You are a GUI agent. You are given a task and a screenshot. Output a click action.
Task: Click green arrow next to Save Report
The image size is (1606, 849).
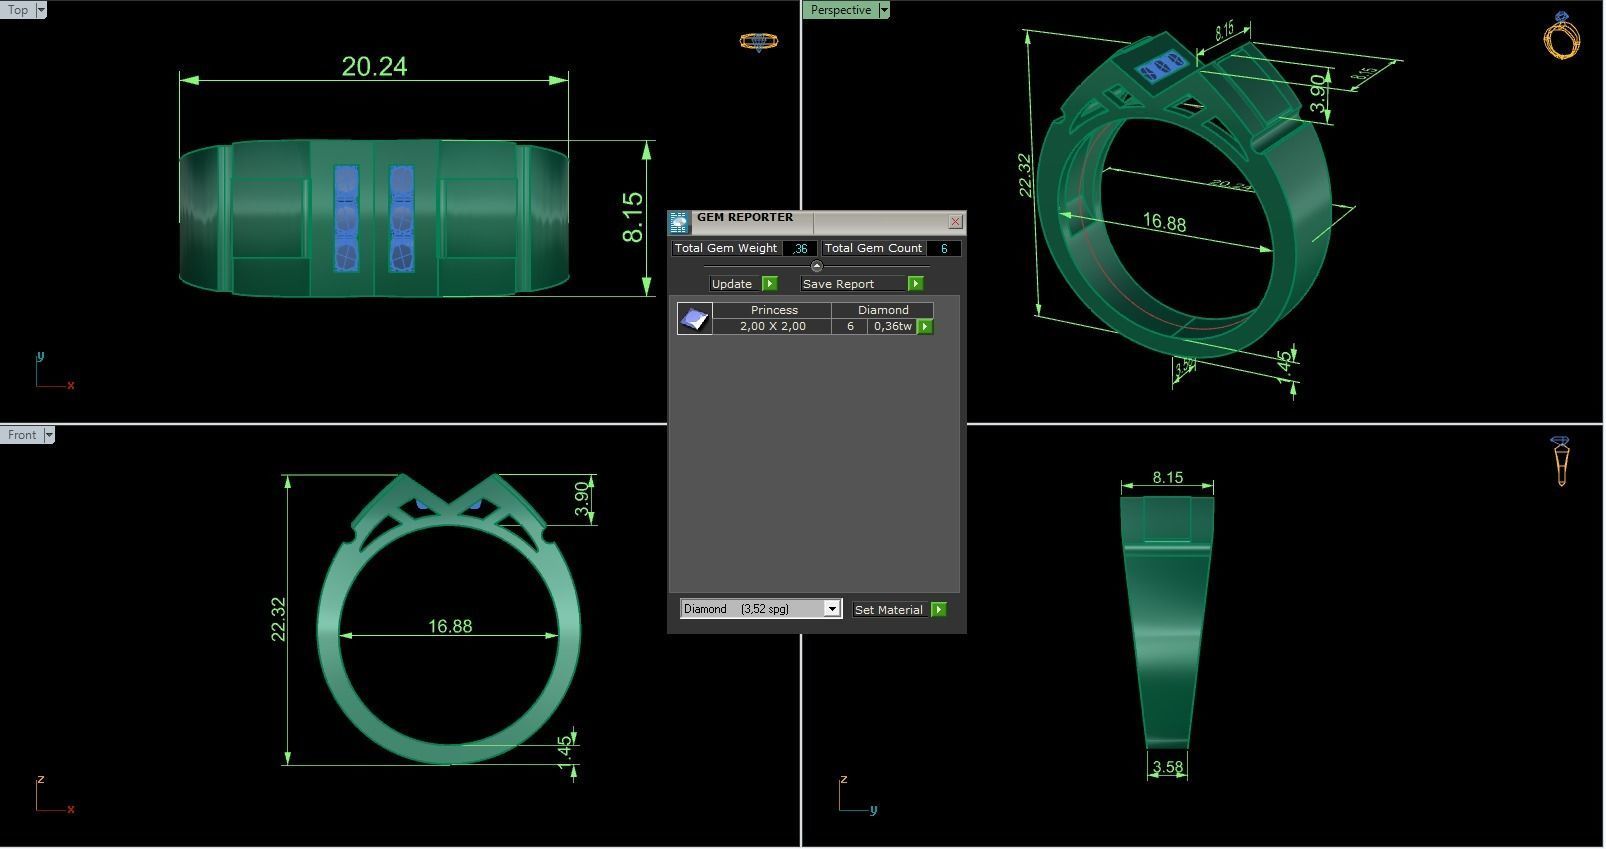(915, 284)
